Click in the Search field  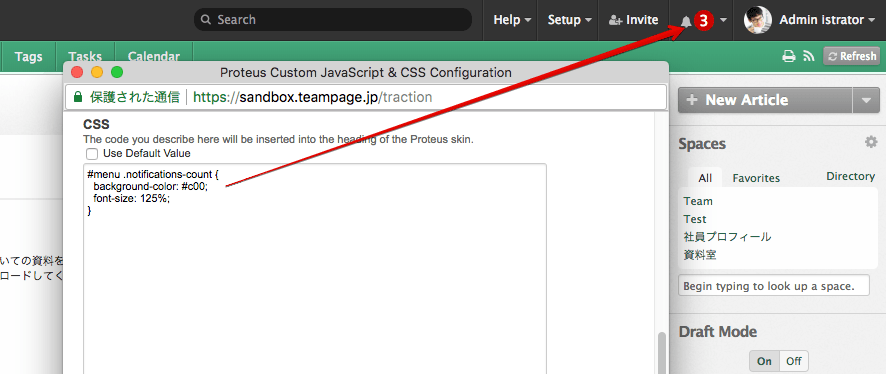333,20
